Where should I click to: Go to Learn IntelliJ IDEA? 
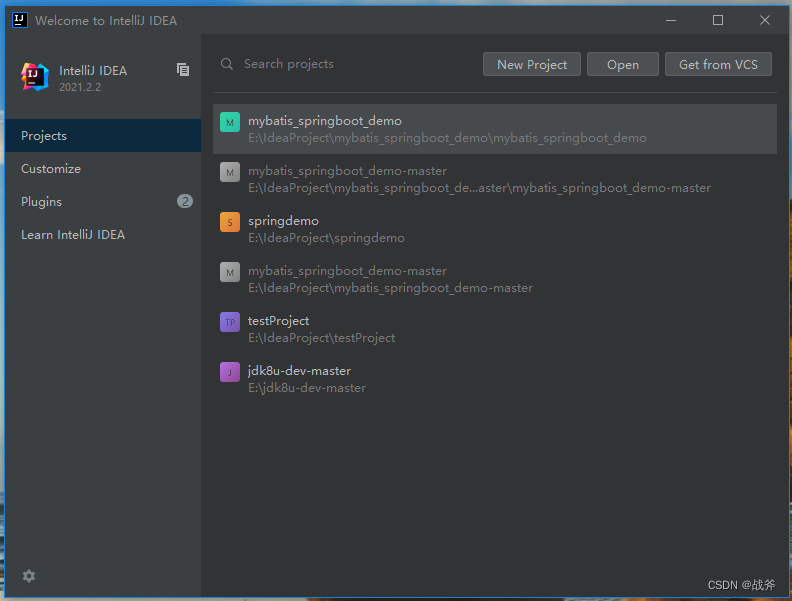tap(103, 235)
